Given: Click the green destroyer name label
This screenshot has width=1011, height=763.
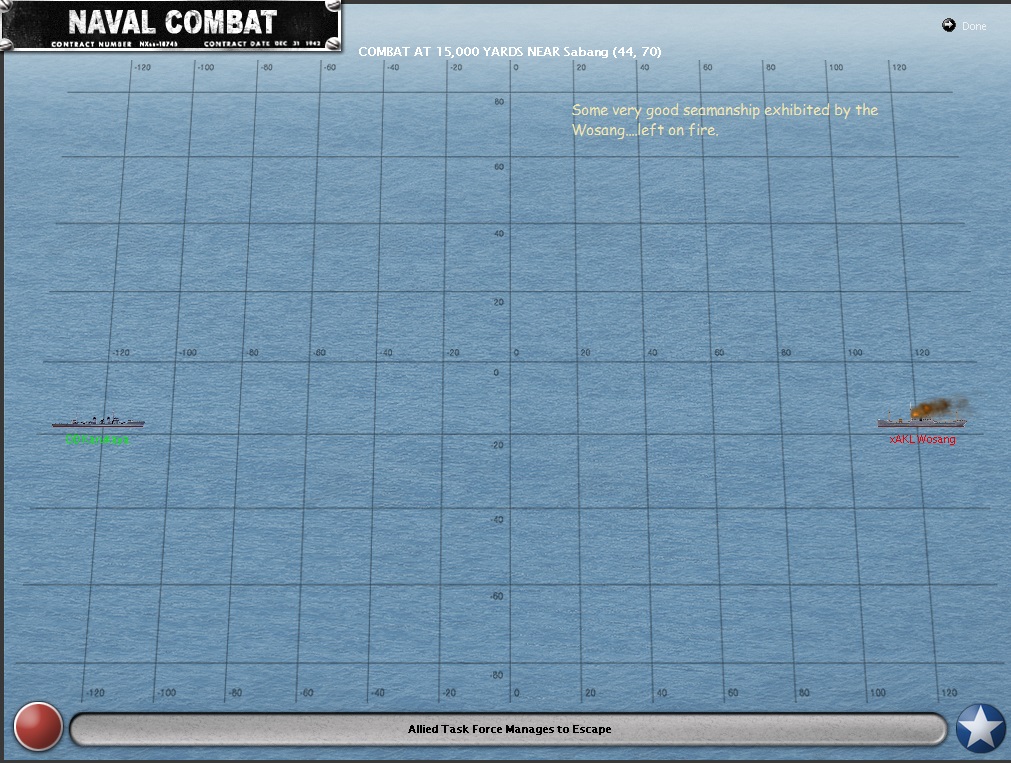Looking at the screenshot, I should tap(97, 440).
